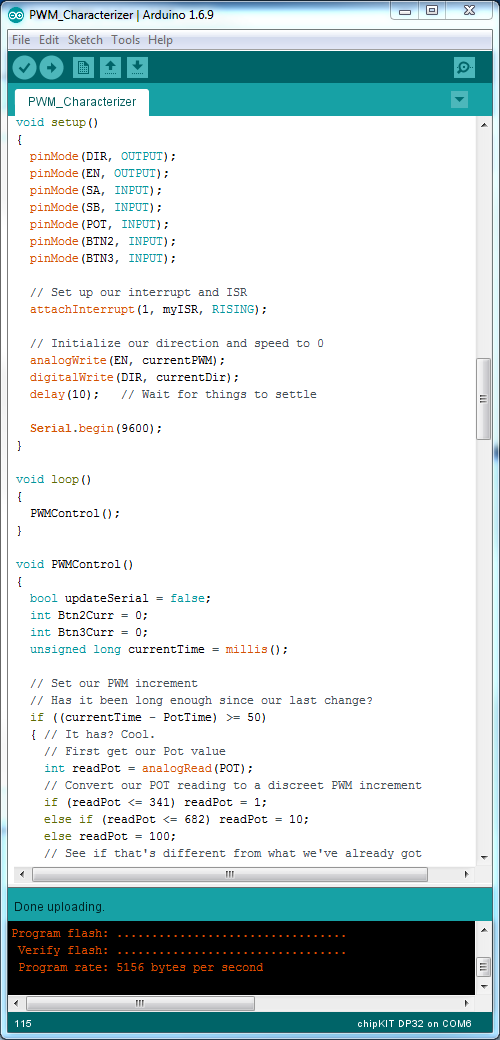Open the File menu
Image resolution: width=500 pixels, height=1040 pixels.
point(21,40)
